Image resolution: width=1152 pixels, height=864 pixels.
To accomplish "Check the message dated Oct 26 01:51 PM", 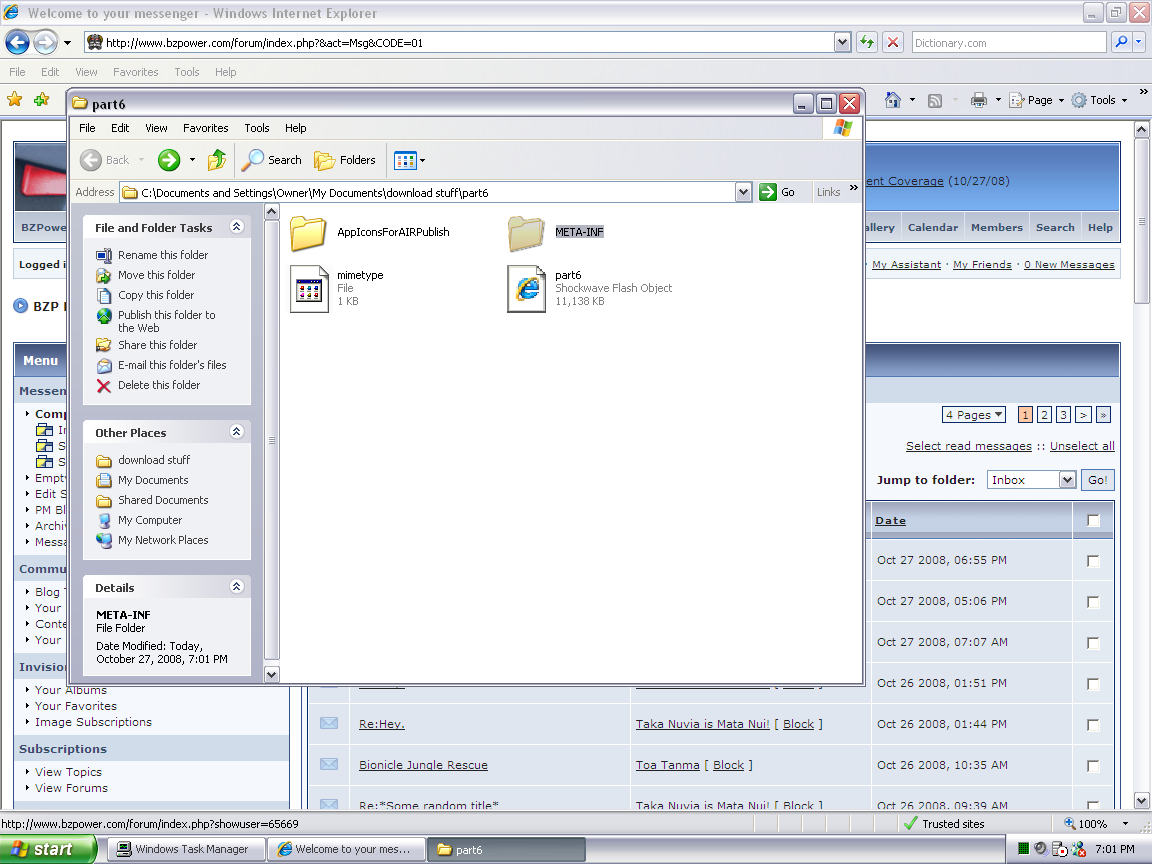I will coord(1093,684).
